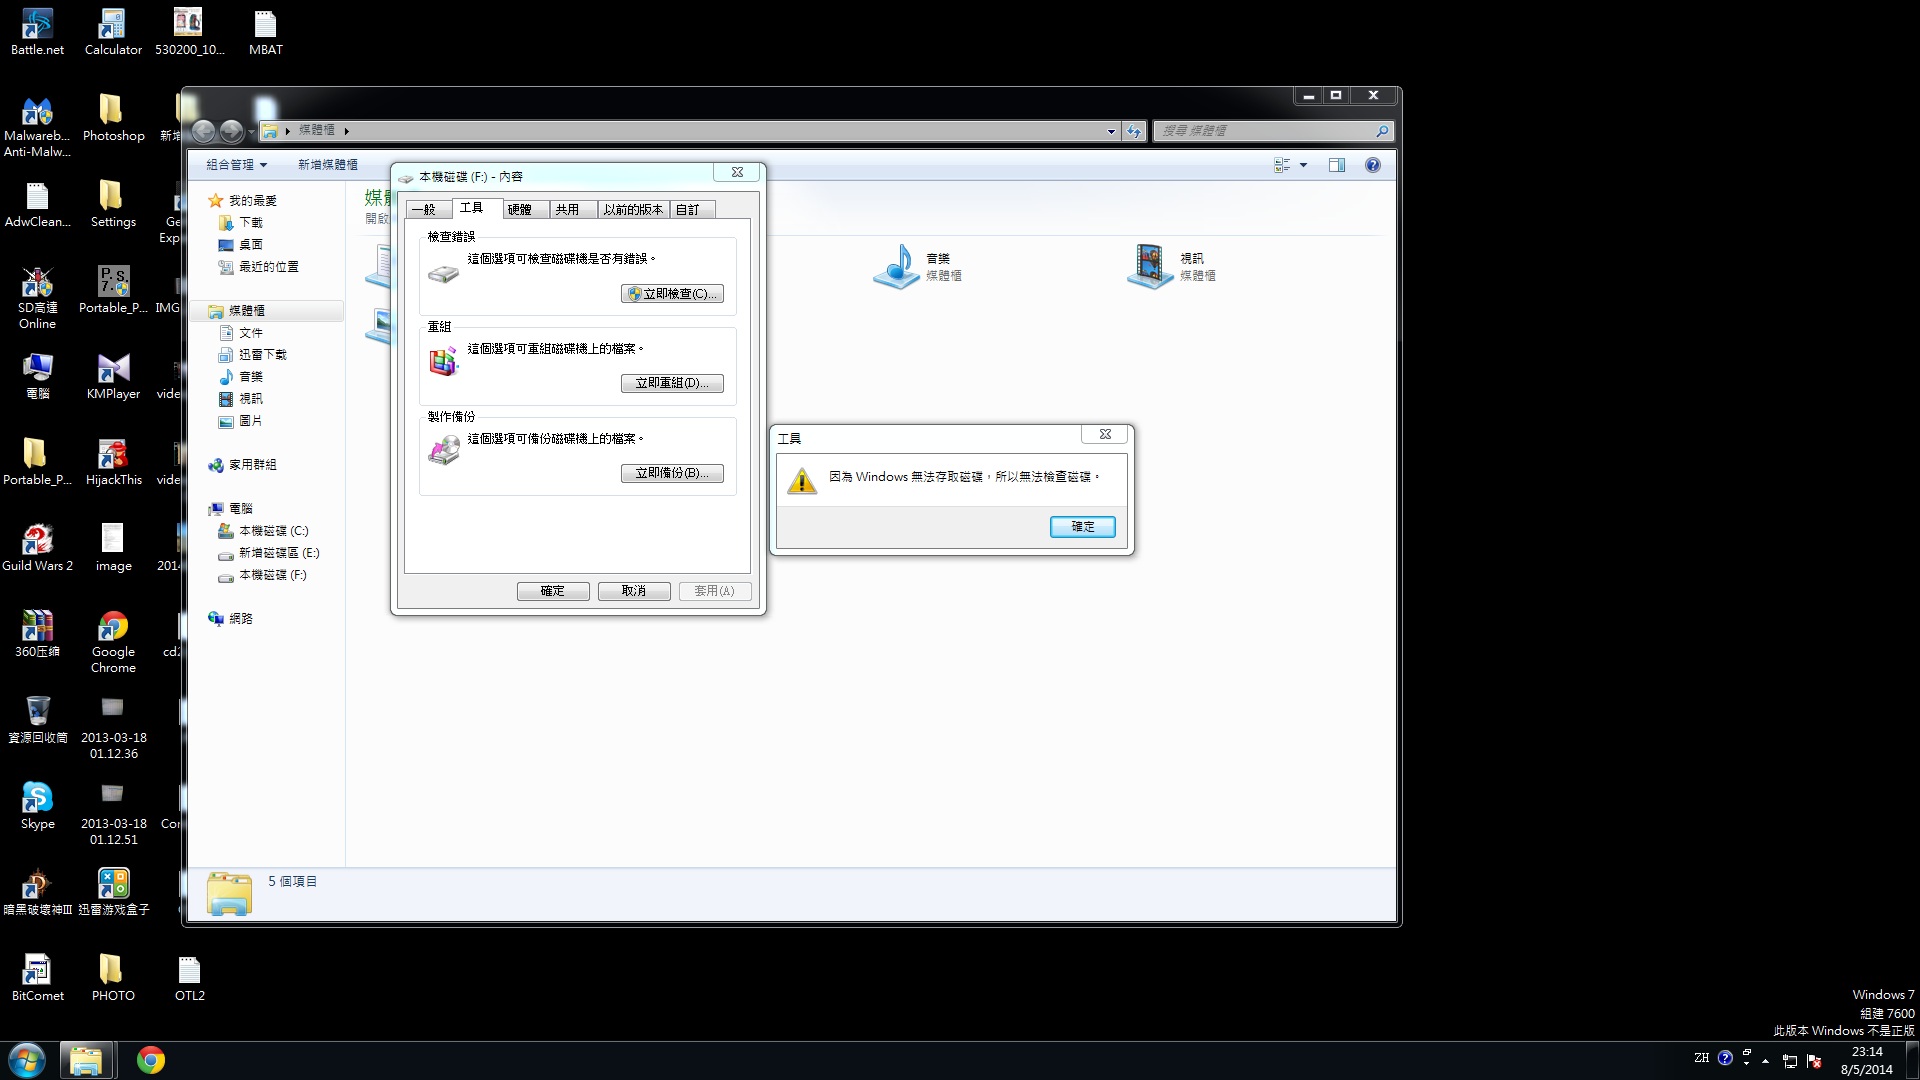This screenshot has height=1080, width=1920.
Task: Open the Windows Start menu orb
Action: tap(27, 1060)
